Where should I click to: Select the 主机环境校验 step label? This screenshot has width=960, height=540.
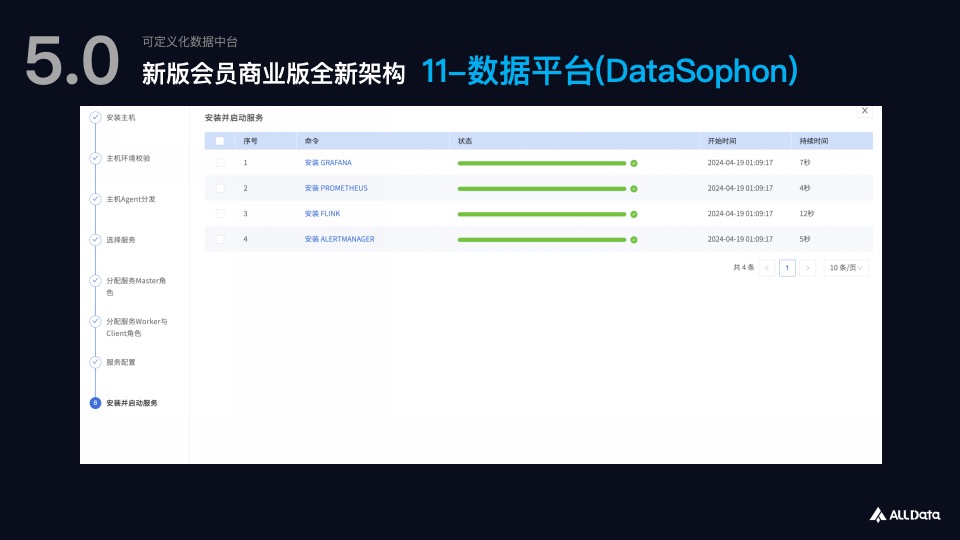pyautogui.click(x=128, y=158)
